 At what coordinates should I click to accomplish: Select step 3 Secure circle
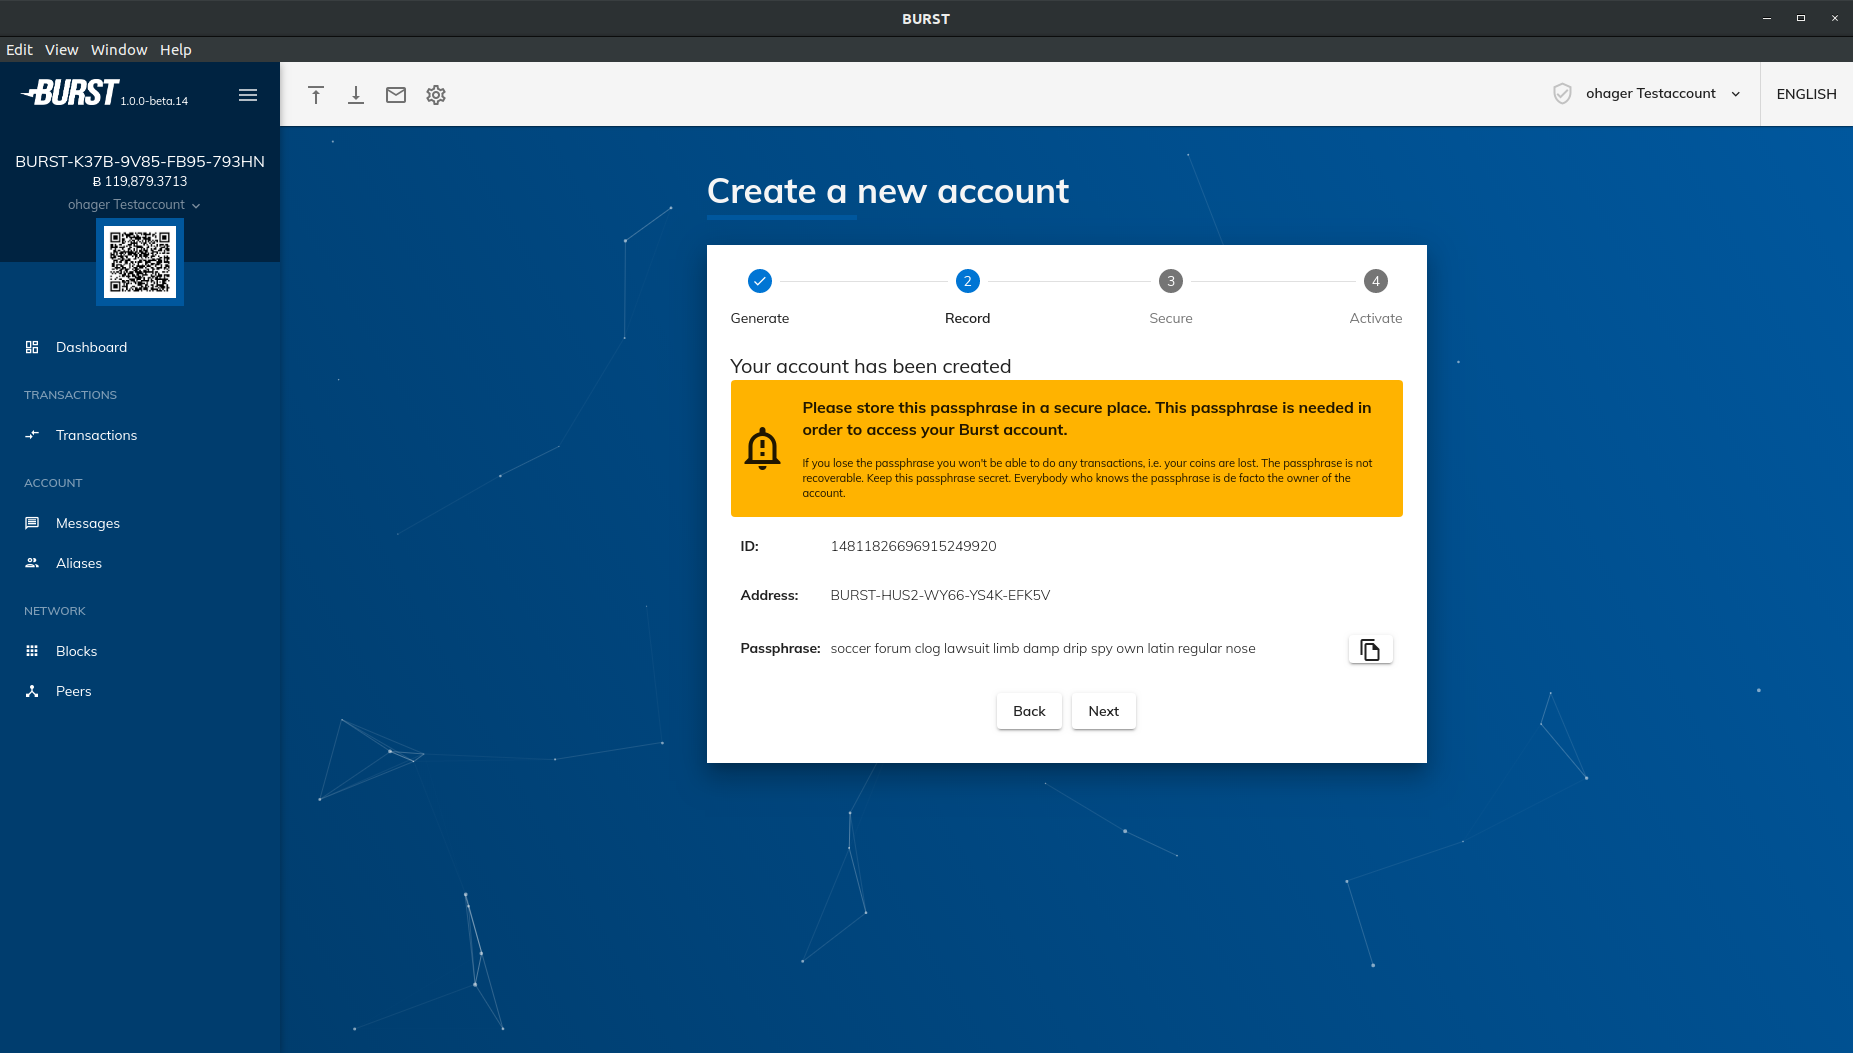pyautogui.click(x=1171, y=281)
